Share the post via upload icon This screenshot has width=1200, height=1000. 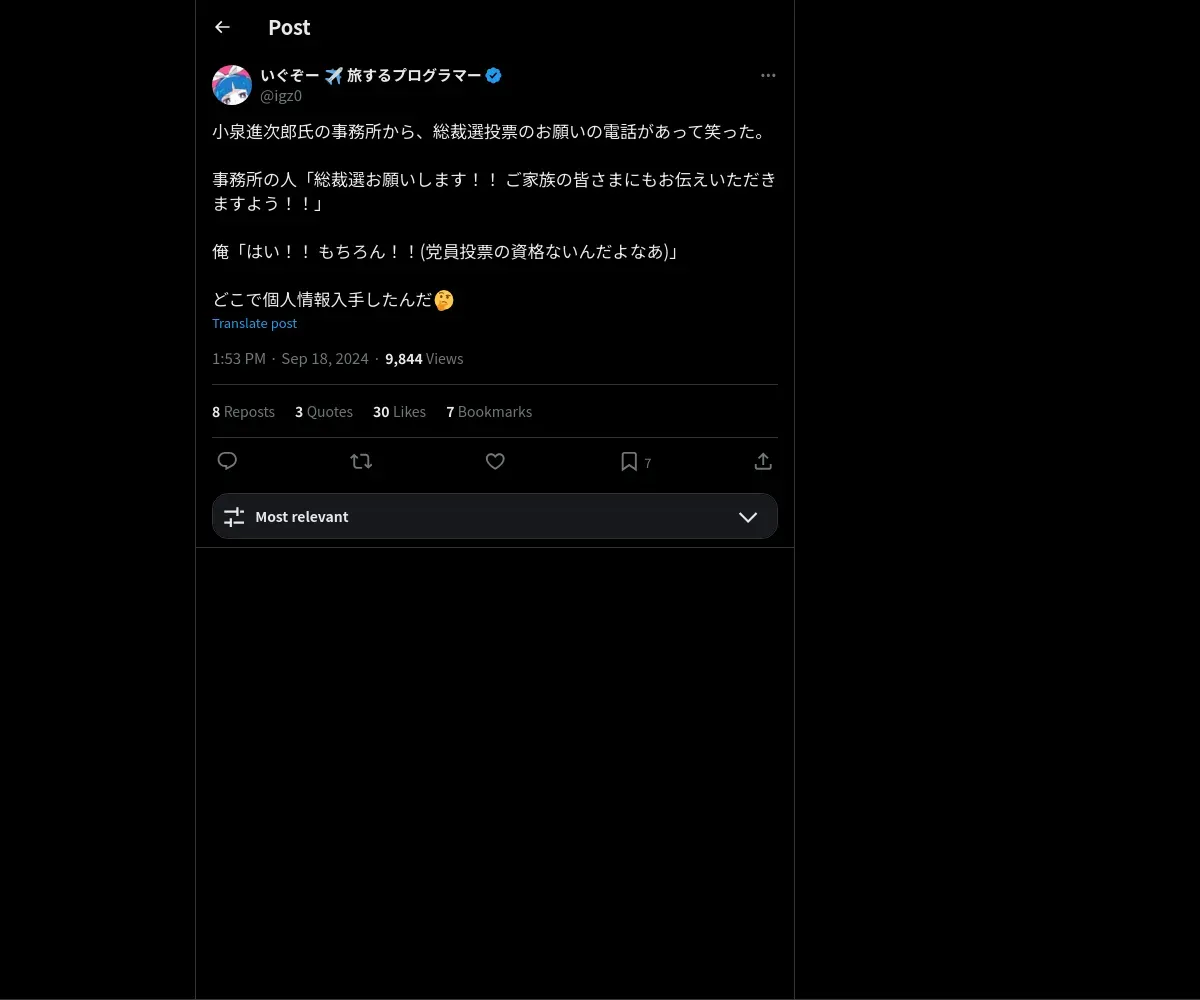[763, 461]
